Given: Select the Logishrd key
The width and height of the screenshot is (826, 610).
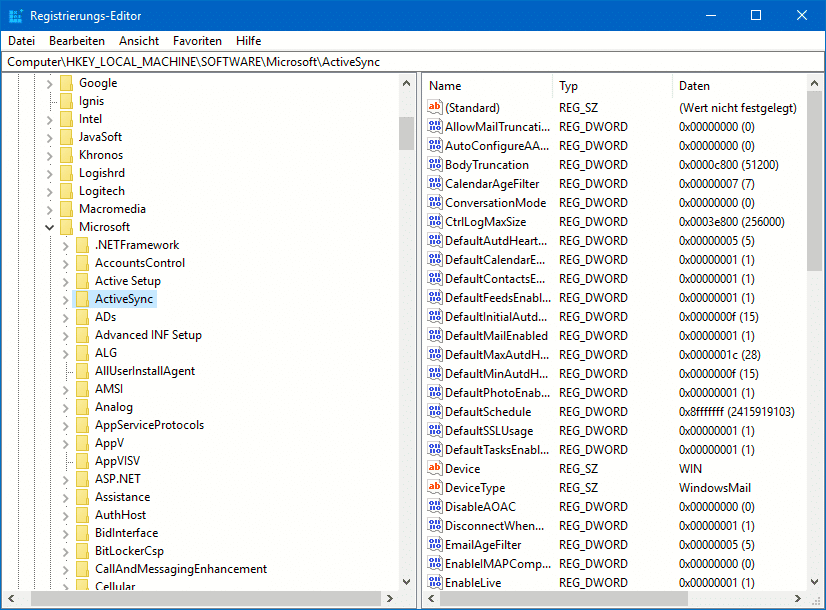Looking at the screenshot, I should (102, 173).
